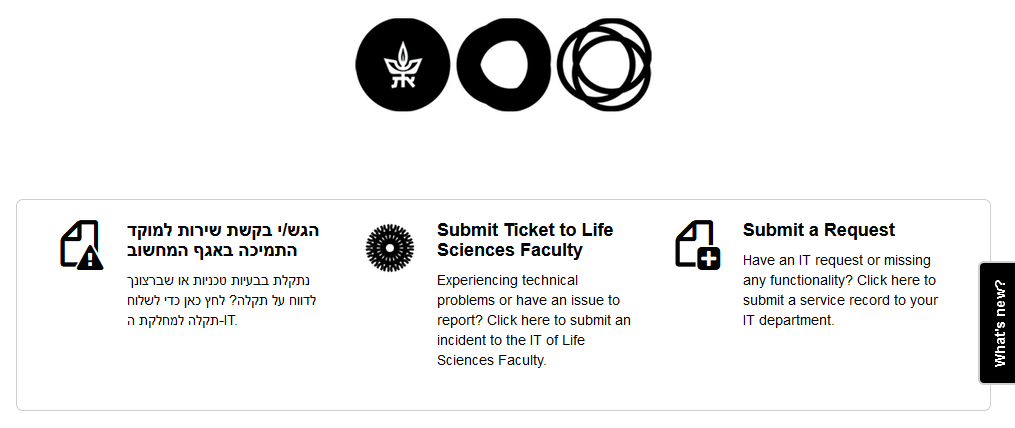Click the Hebrew text ending with IT

(x=183, y=321)
